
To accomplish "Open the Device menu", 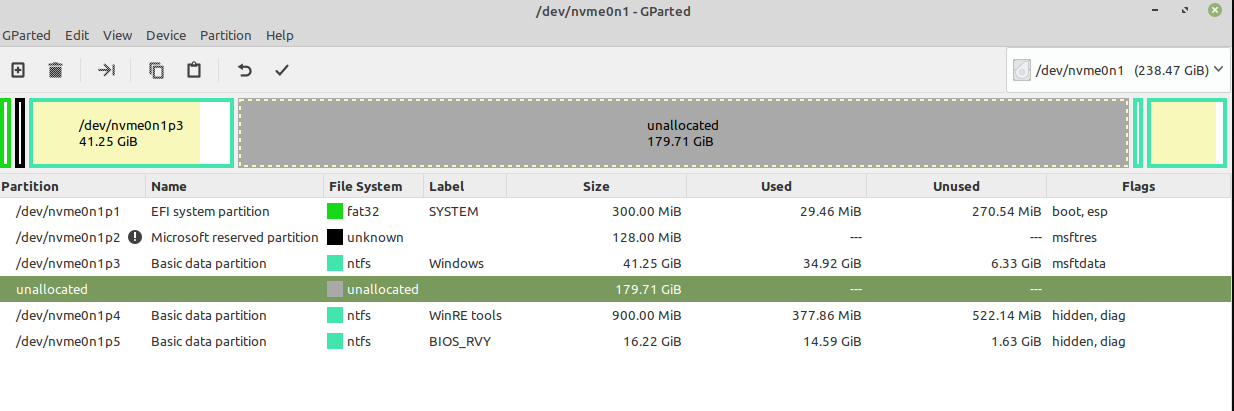I will [x=166, y=35].
